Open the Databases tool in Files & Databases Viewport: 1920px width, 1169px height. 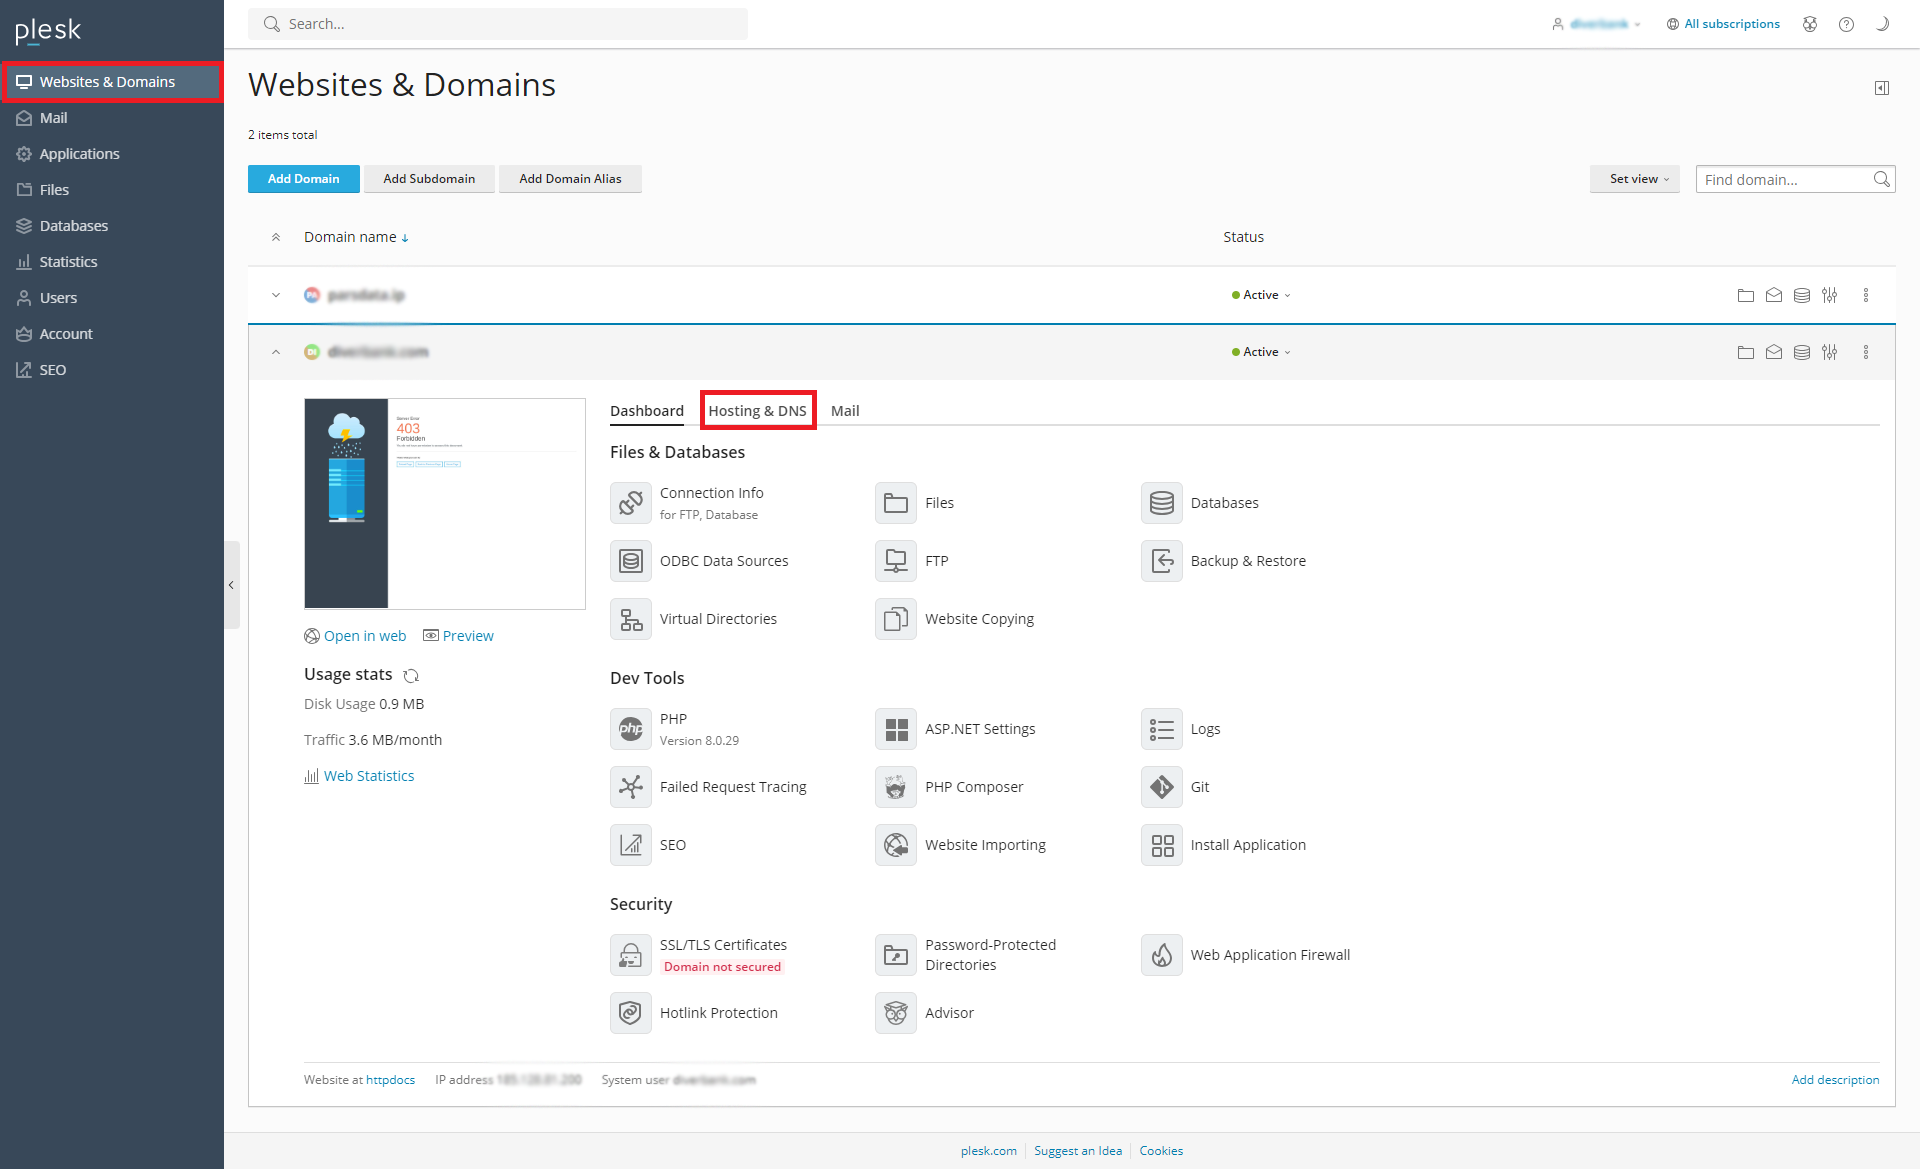[x=1200, y=503]
